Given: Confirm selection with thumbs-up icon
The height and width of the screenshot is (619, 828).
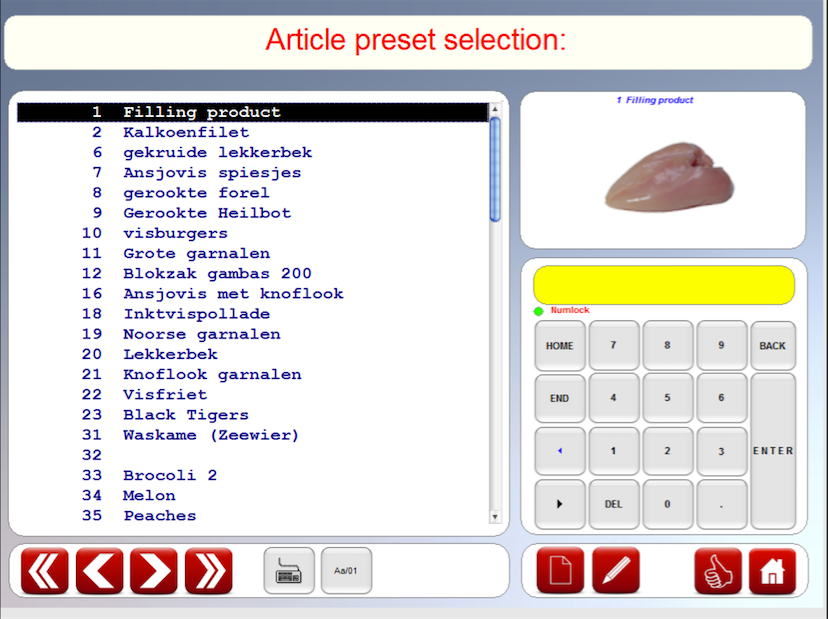Looking at the screenshot, I should tap(718, 571).
